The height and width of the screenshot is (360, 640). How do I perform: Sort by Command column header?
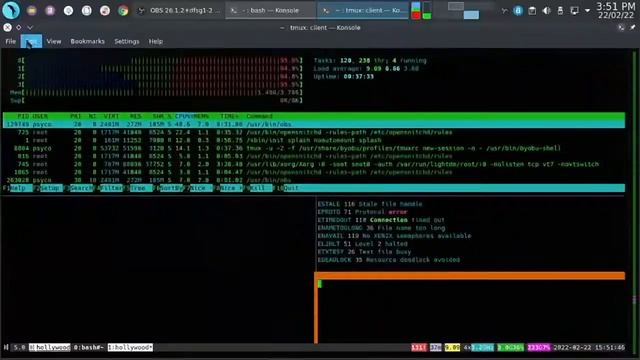(259, 116)
